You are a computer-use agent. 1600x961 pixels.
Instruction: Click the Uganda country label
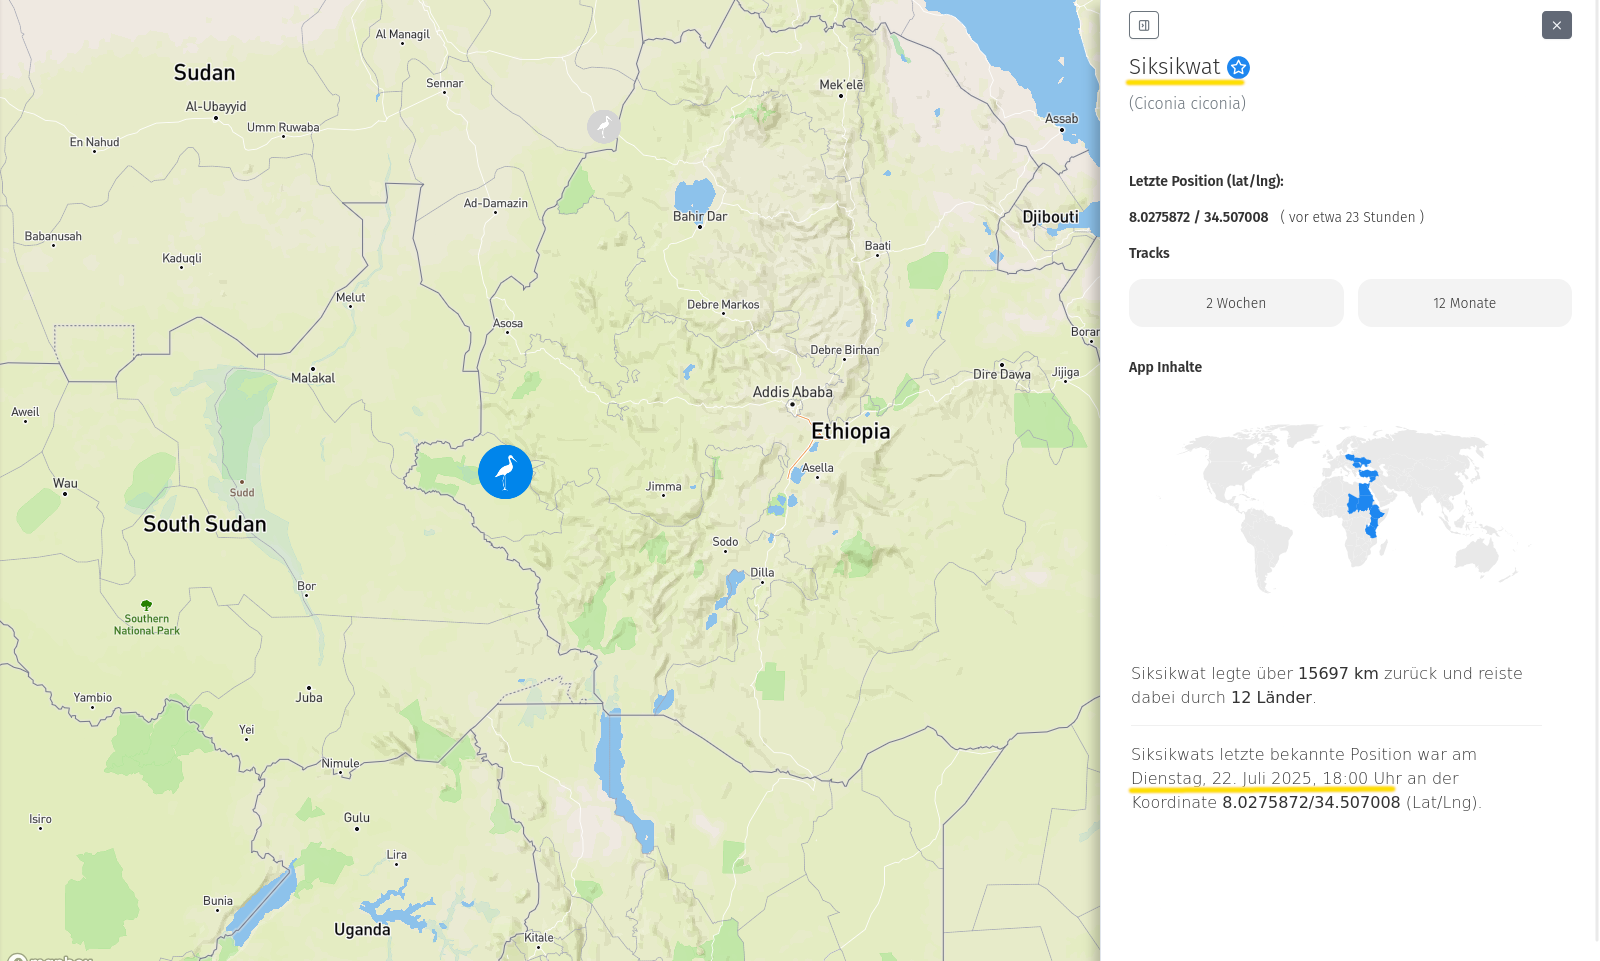pos(362,929)
